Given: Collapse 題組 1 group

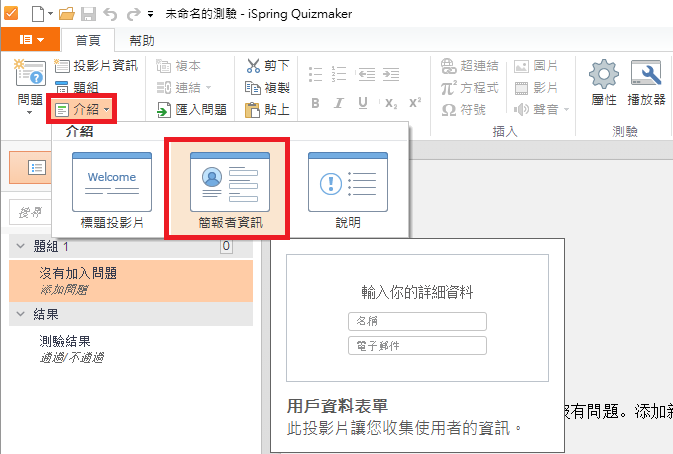Looking at the screenshot, I should click(x=20, y=246).
